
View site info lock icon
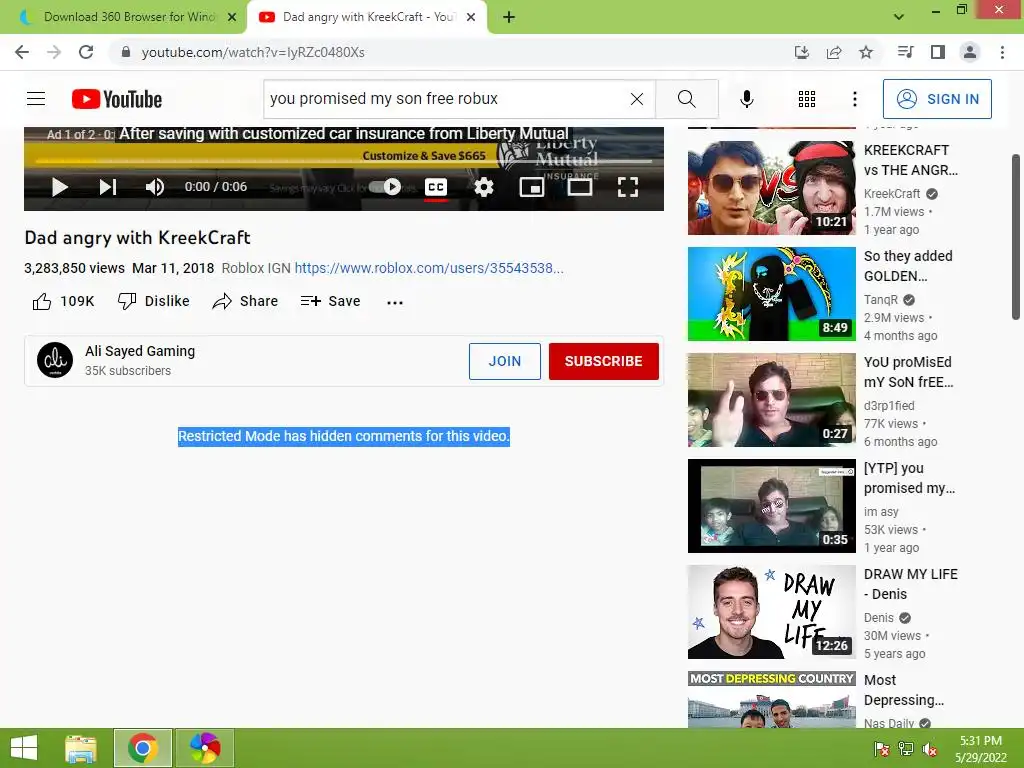pos(126,52)
